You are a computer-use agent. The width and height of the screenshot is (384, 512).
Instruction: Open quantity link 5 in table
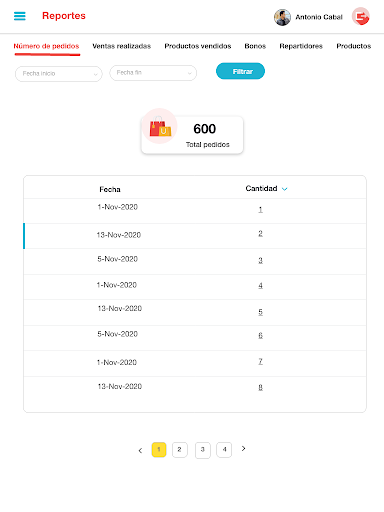(x=260, y=312)
